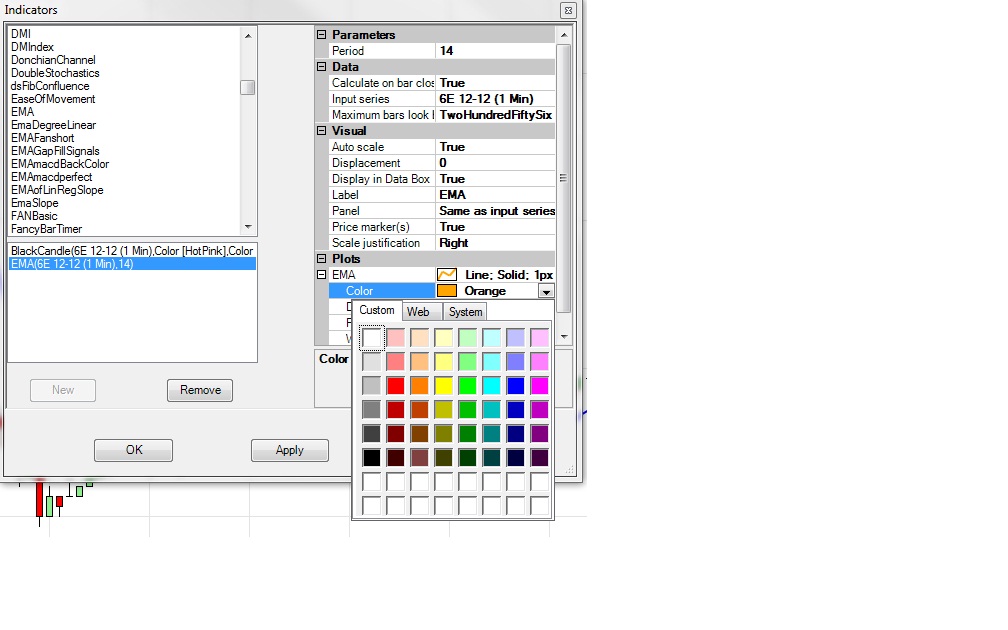Select EMAmacdBackColor indicator
Screen dimensions: 1008x630
(x=60, y=164)
